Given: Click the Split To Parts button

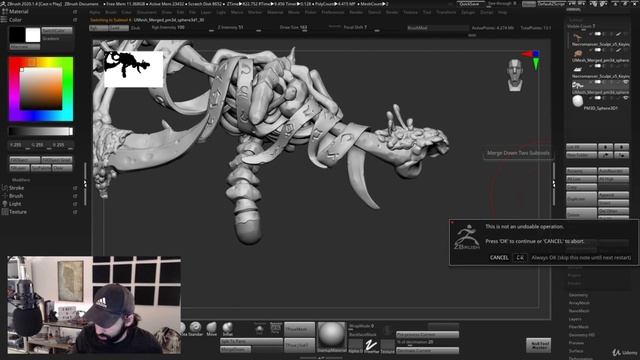Looking at the screenshot, I should [x=251, y=341].
